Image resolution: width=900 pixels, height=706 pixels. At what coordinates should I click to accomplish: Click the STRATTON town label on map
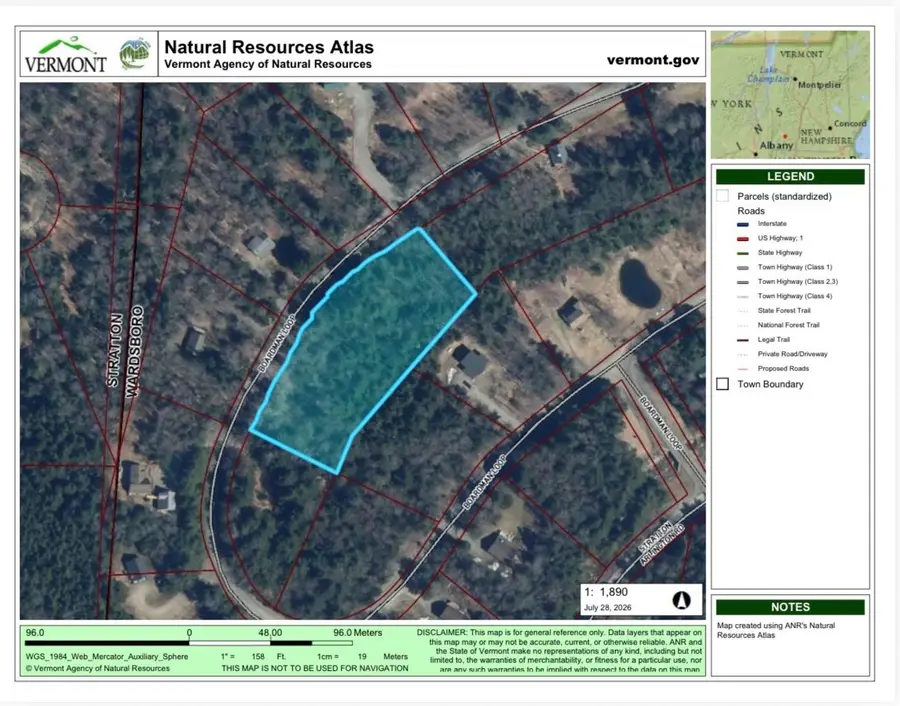tap(115, 350)
